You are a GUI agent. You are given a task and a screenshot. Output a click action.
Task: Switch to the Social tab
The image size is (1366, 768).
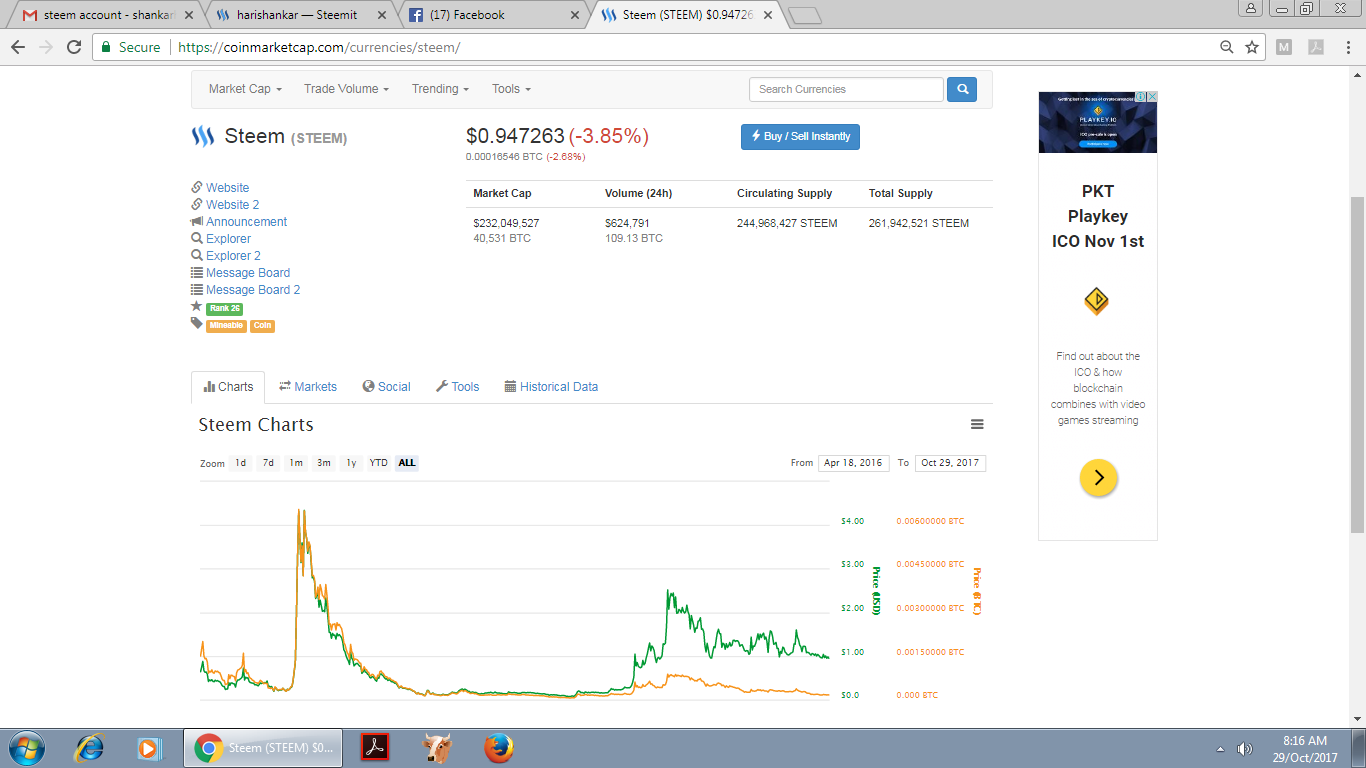387,387
